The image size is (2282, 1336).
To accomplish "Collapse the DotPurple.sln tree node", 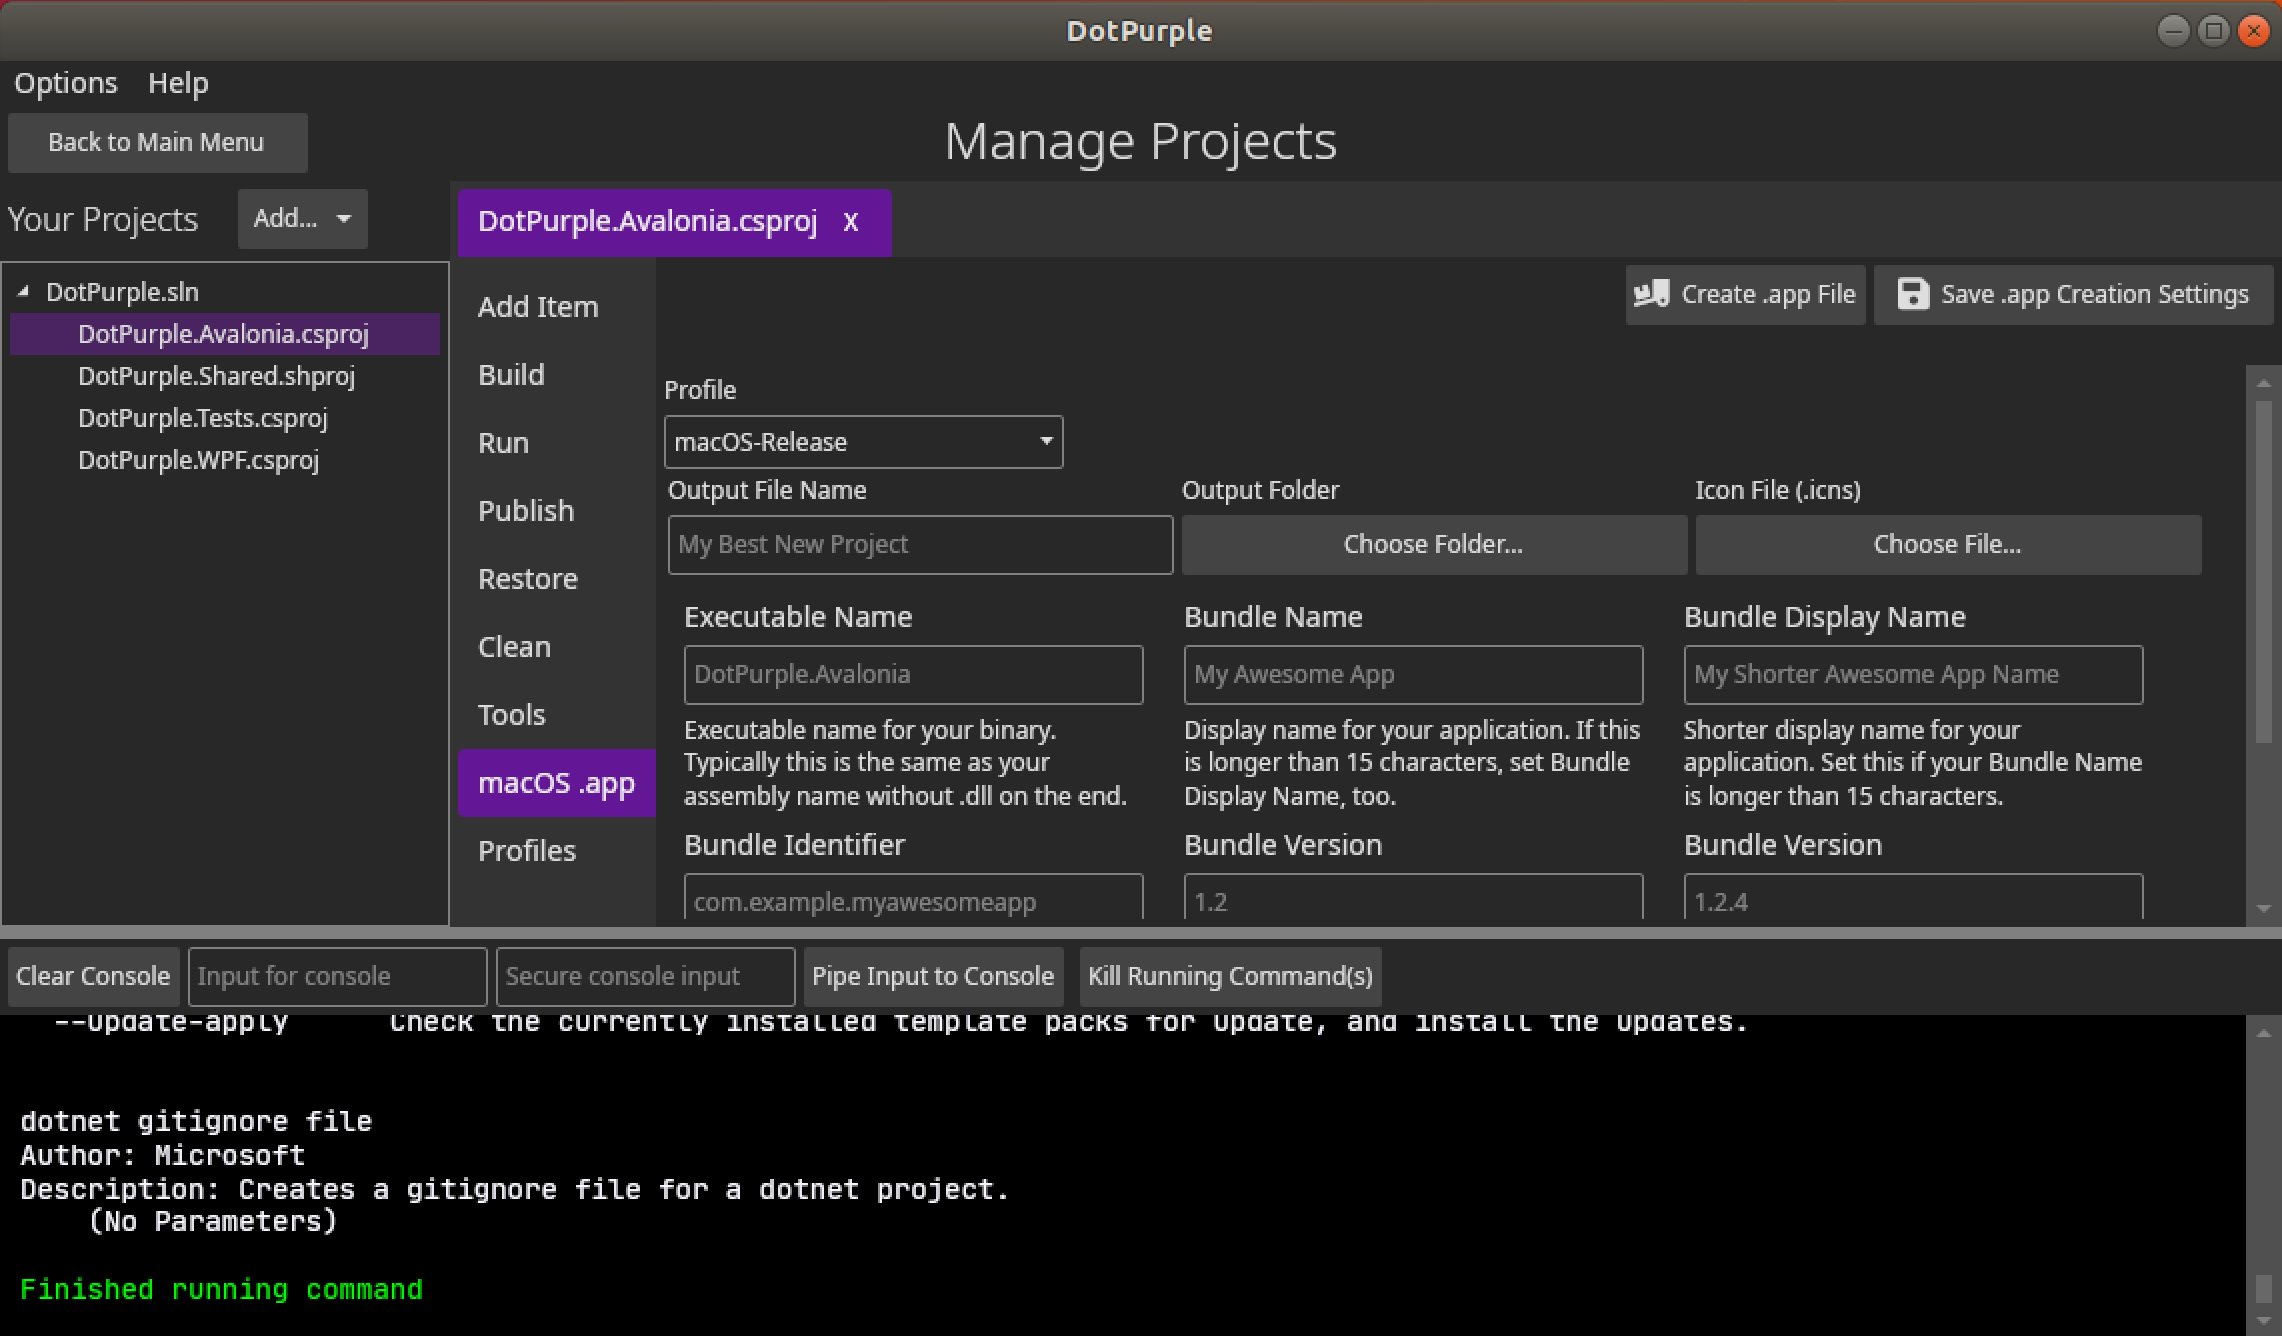I will [23, 292].
